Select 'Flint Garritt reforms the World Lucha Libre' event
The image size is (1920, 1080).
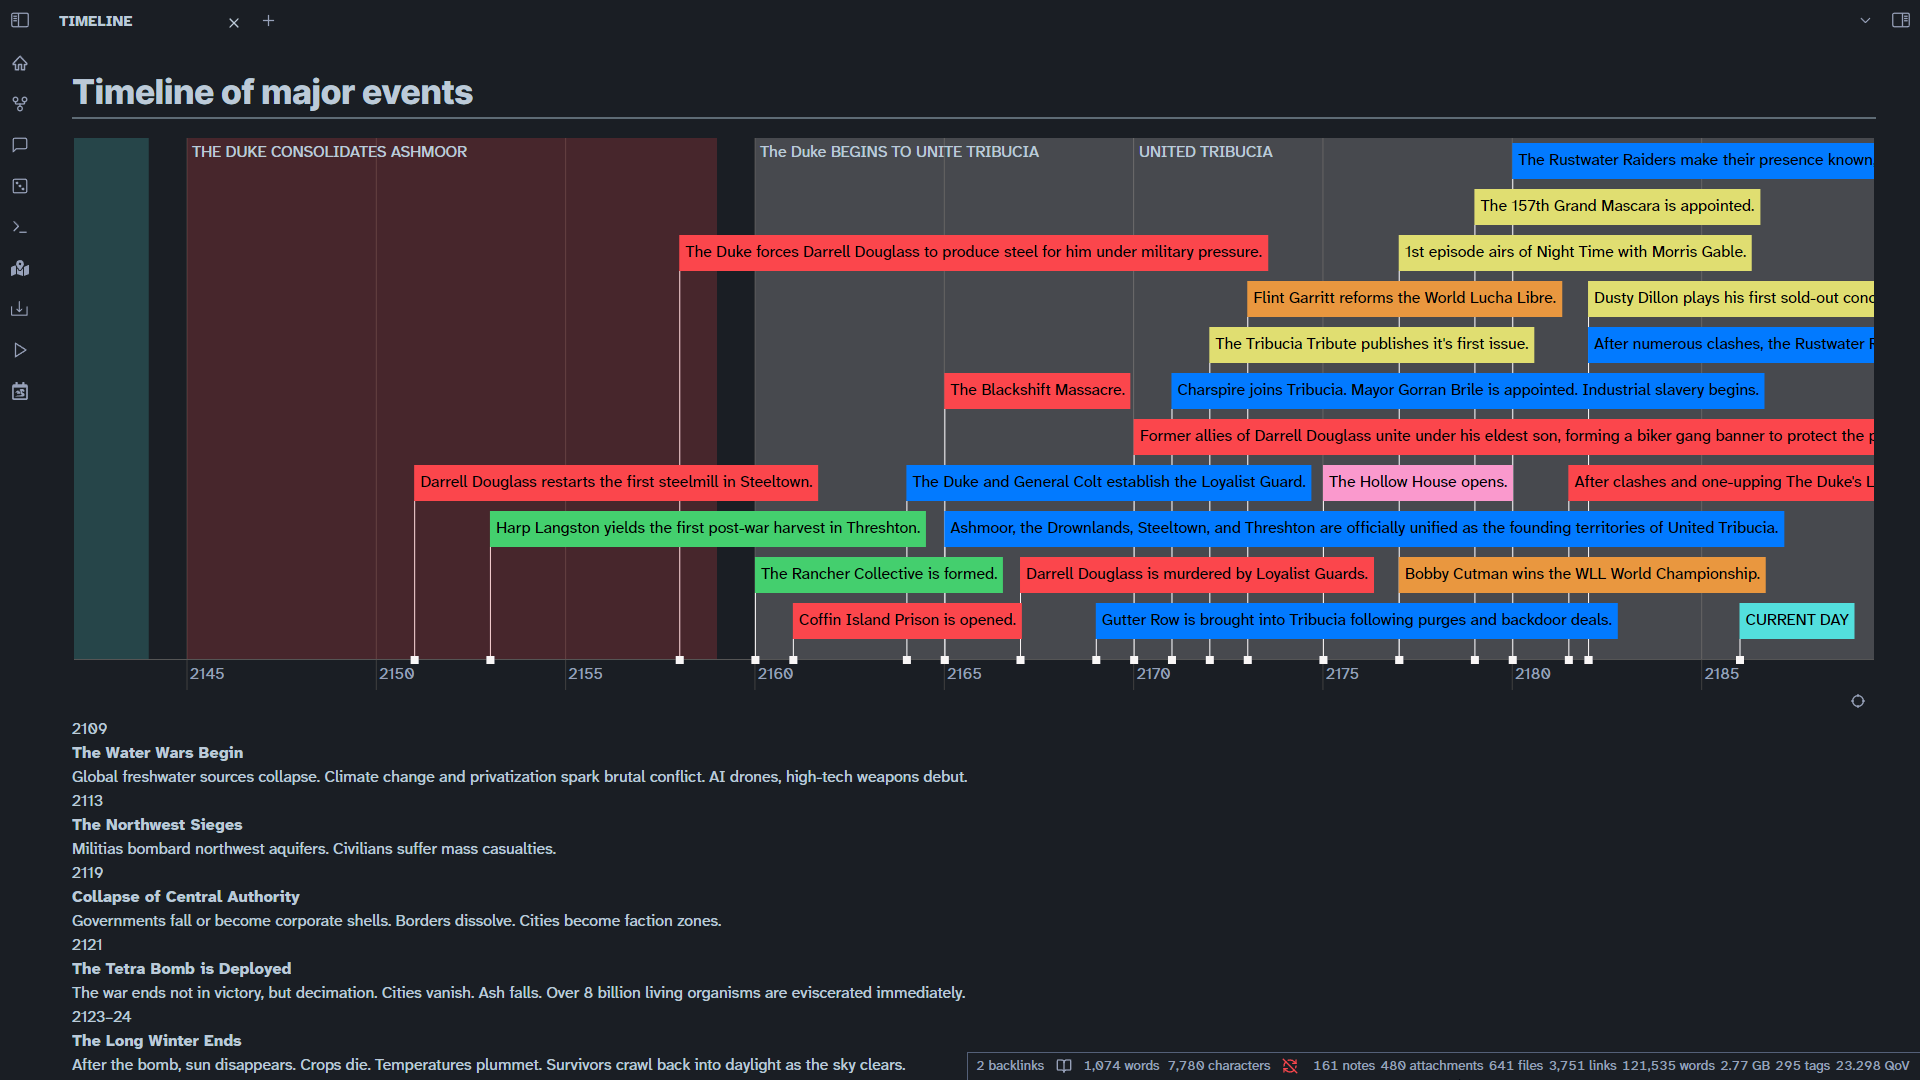click(x=1404, y=298)
